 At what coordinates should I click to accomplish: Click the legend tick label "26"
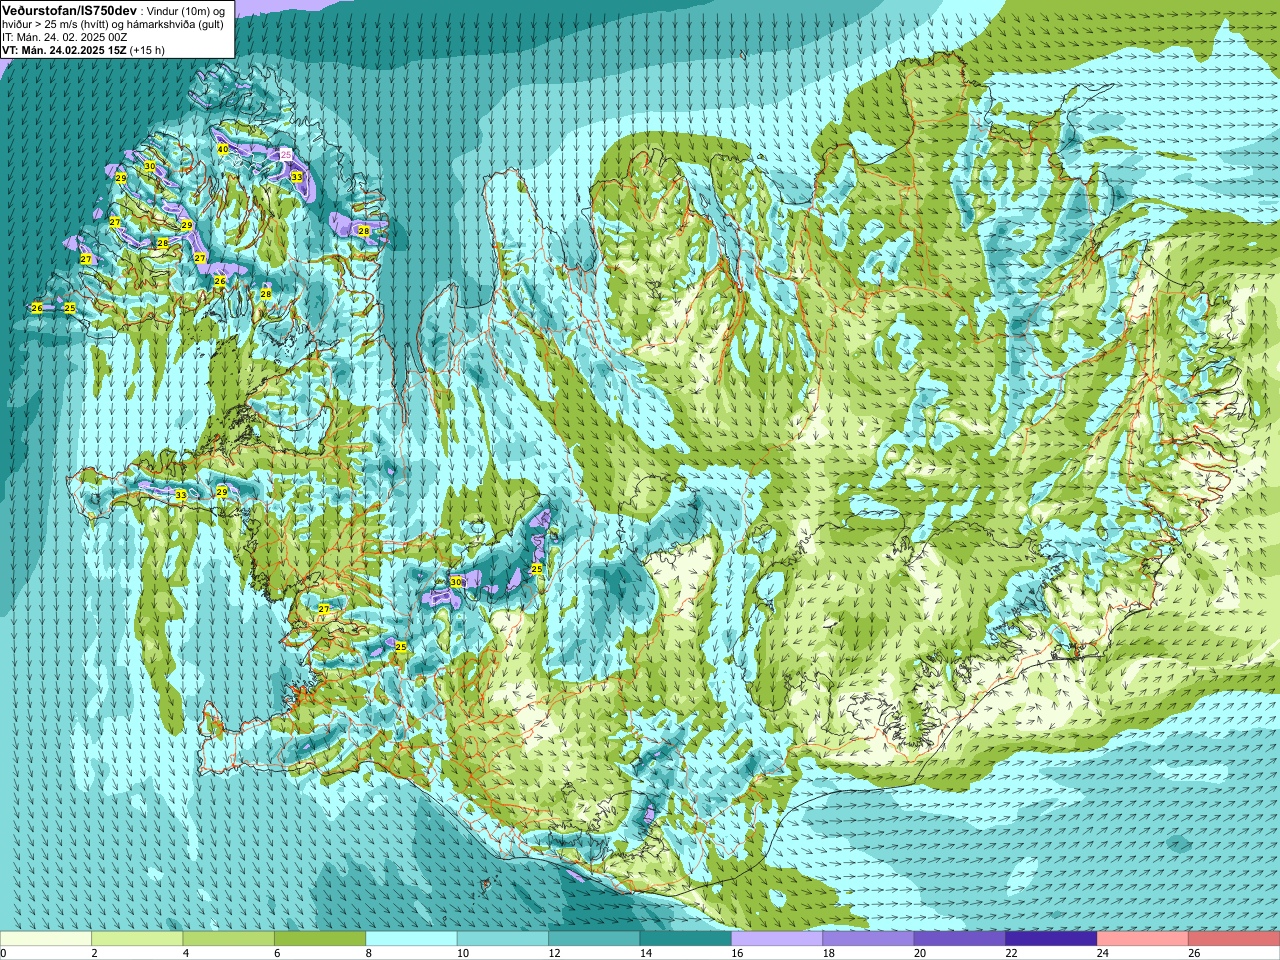(x=1194, y=953)
